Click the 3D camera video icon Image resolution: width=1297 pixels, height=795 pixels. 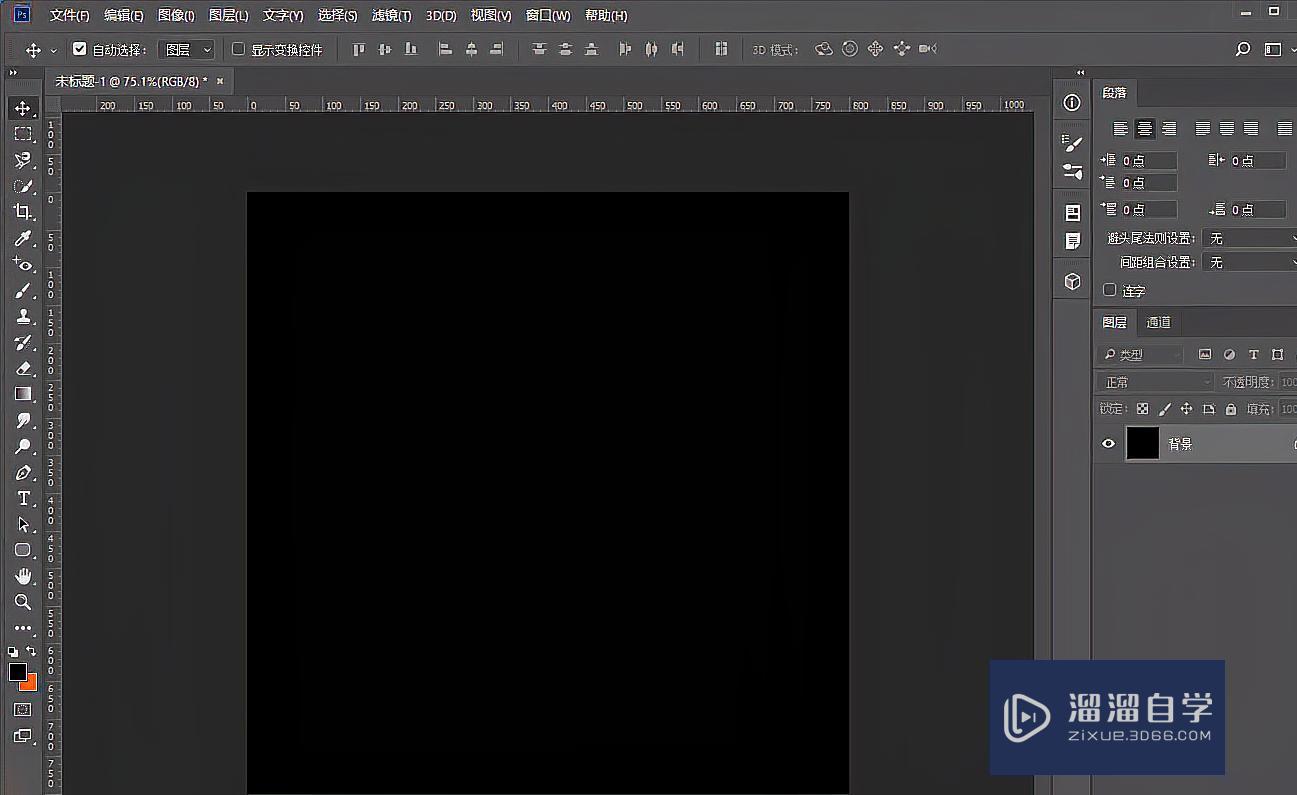point(927,49)
